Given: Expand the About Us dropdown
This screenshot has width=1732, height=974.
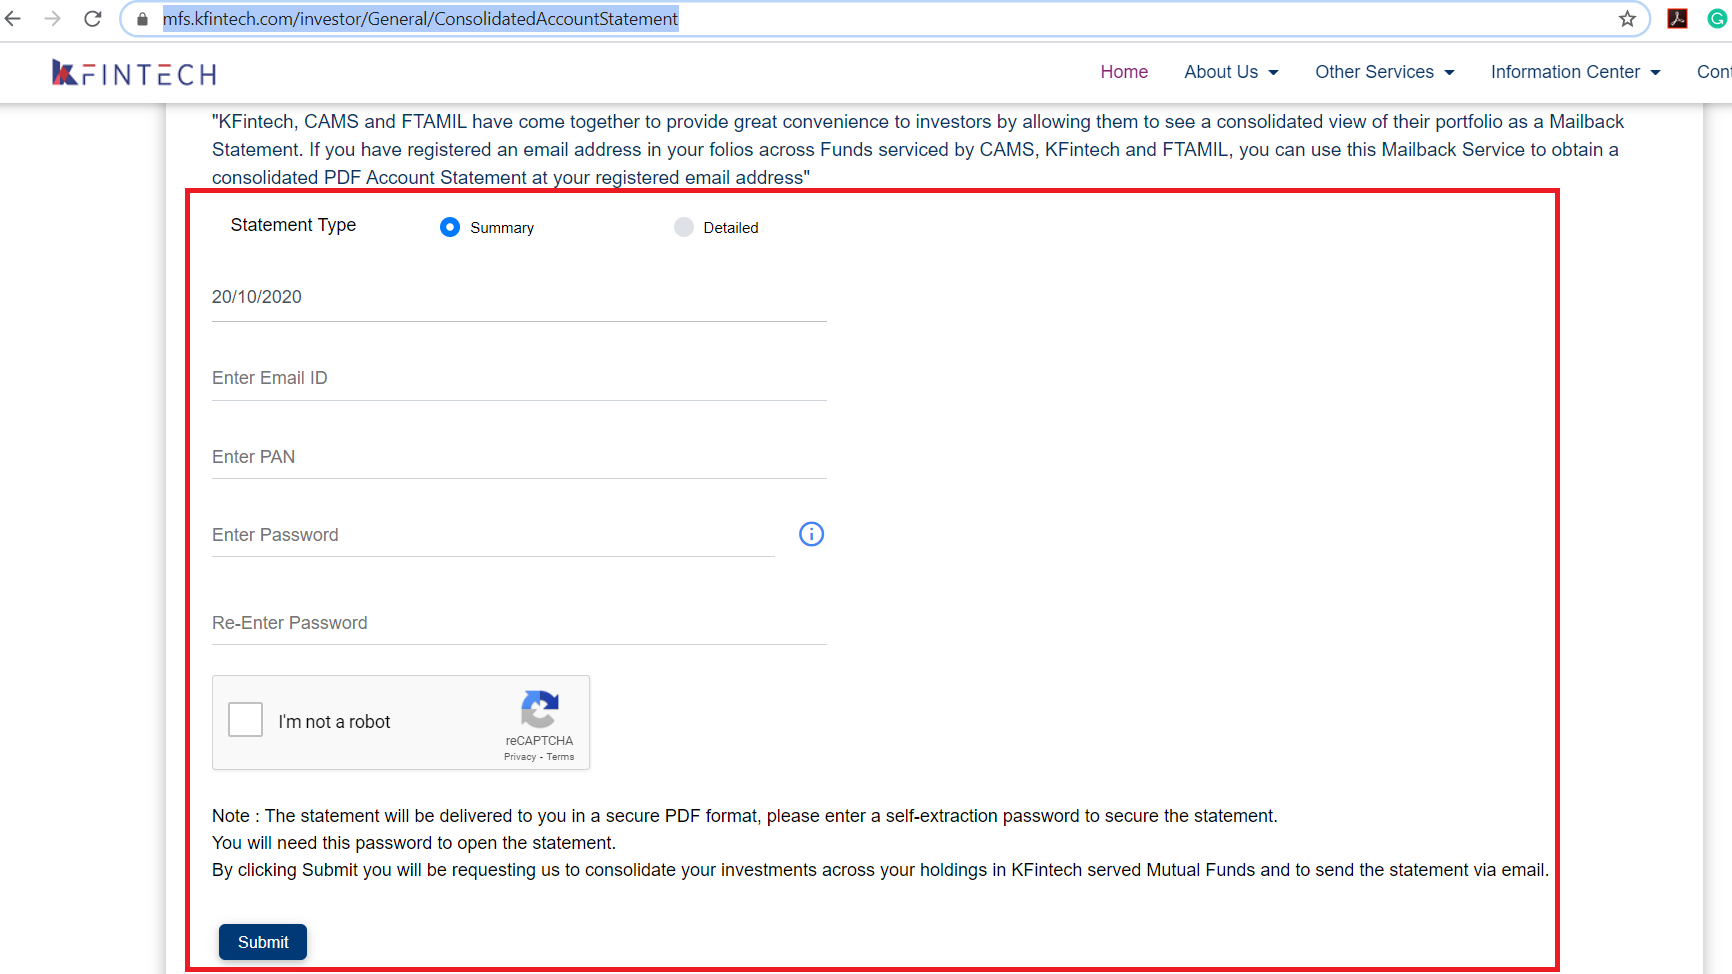Looking at the screenshot, I should tap(1231, 72).
